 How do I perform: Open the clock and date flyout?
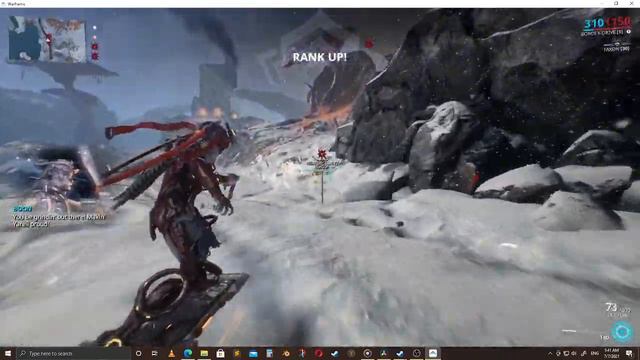(x=611, y=353)
